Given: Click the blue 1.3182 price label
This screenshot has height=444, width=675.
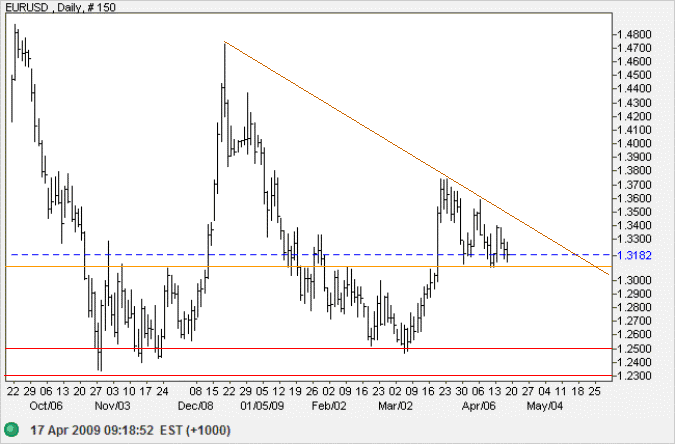Looking at the screenshot, I should [635, 255].
